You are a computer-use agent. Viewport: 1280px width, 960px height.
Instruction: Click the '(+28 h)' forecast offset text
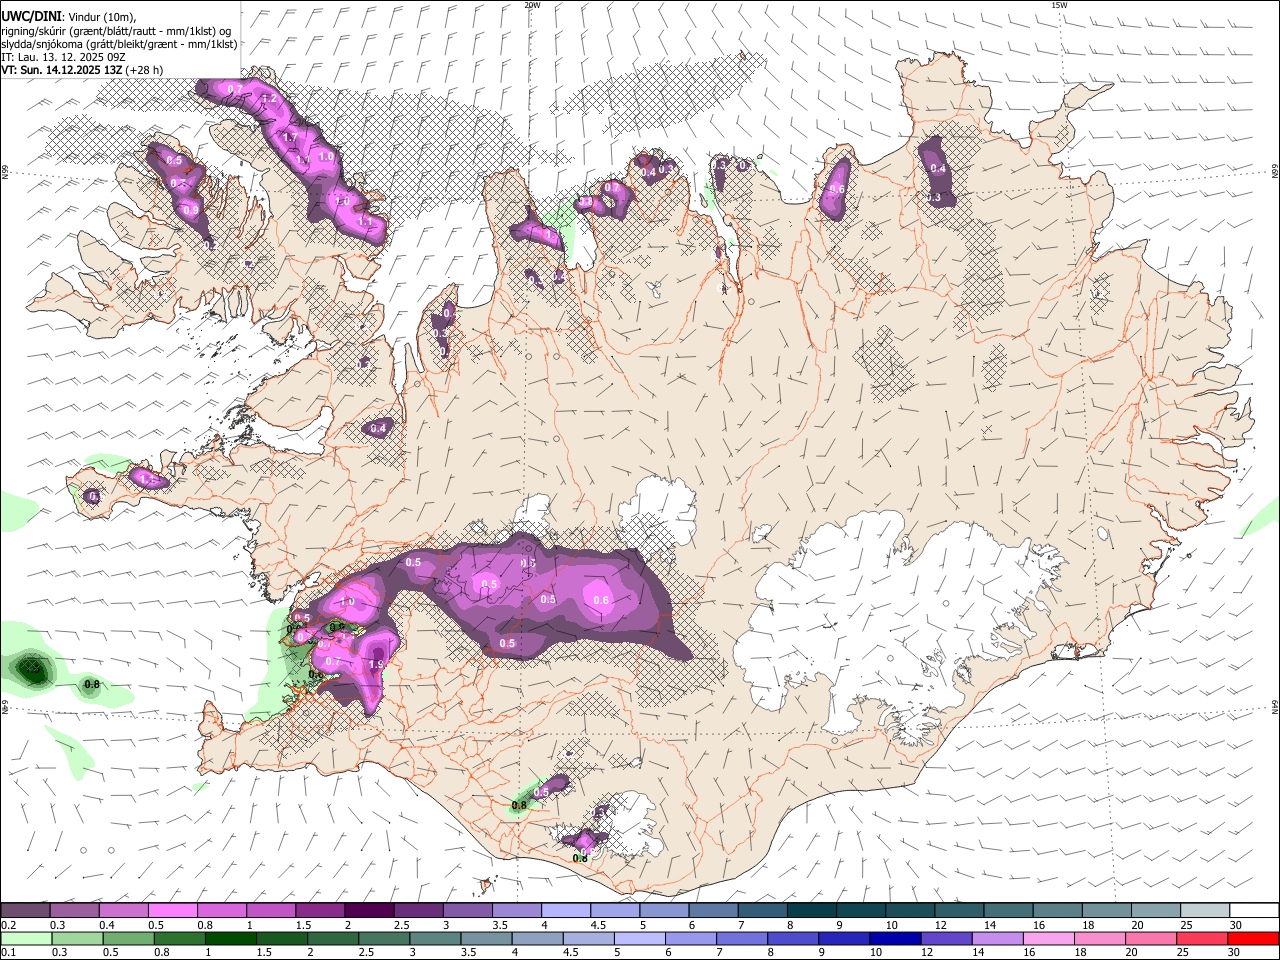click(145, 70)
